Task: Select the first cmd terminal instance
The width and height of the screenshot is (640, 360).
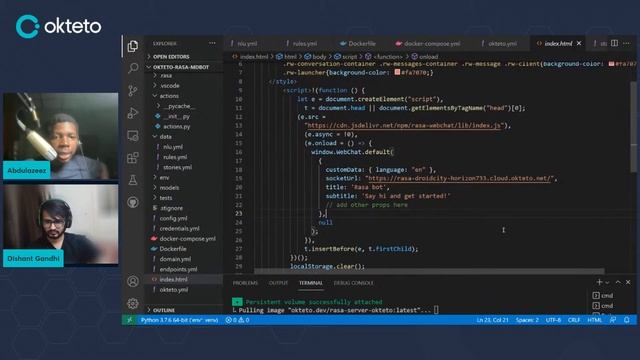Action: (x=603, y=296)
